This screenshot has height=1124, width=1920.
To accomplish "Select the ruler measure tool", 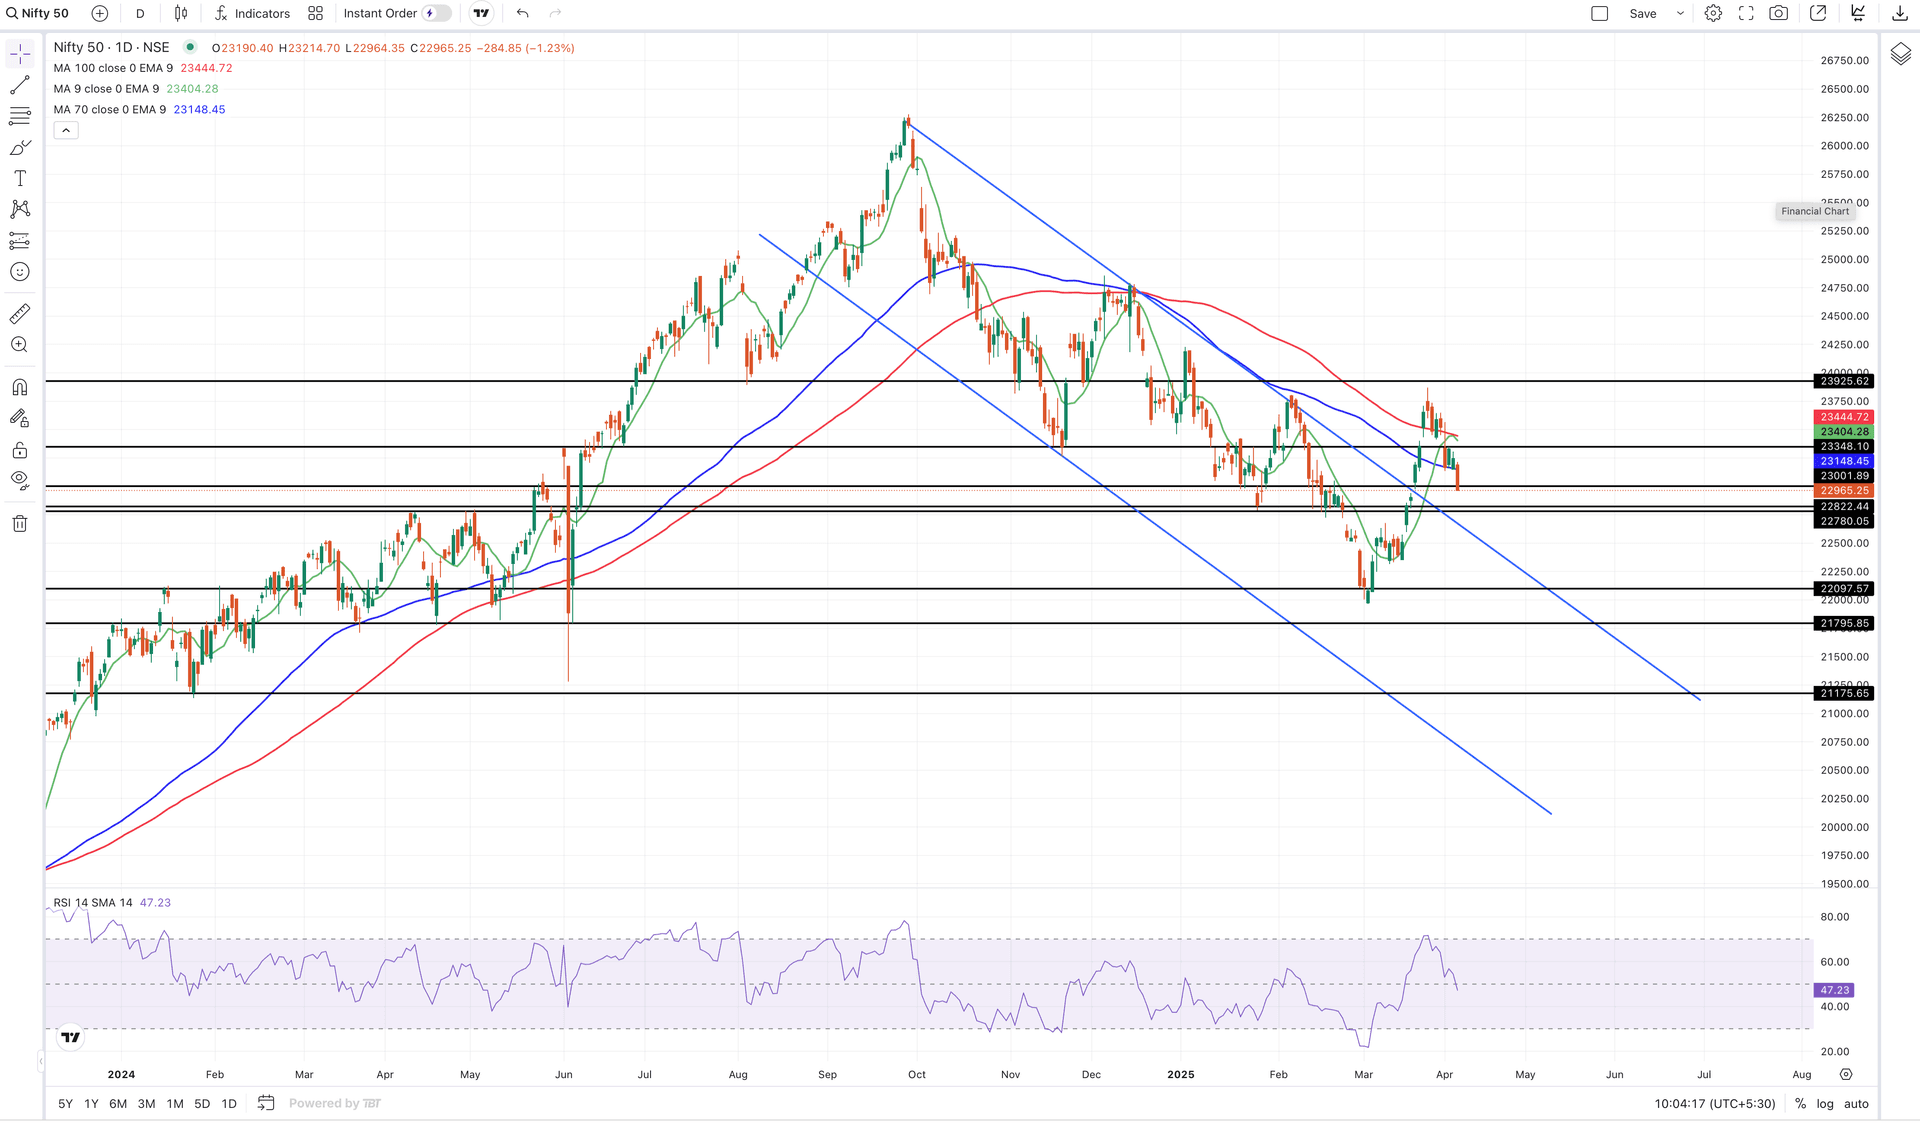I will click(20, 314).
